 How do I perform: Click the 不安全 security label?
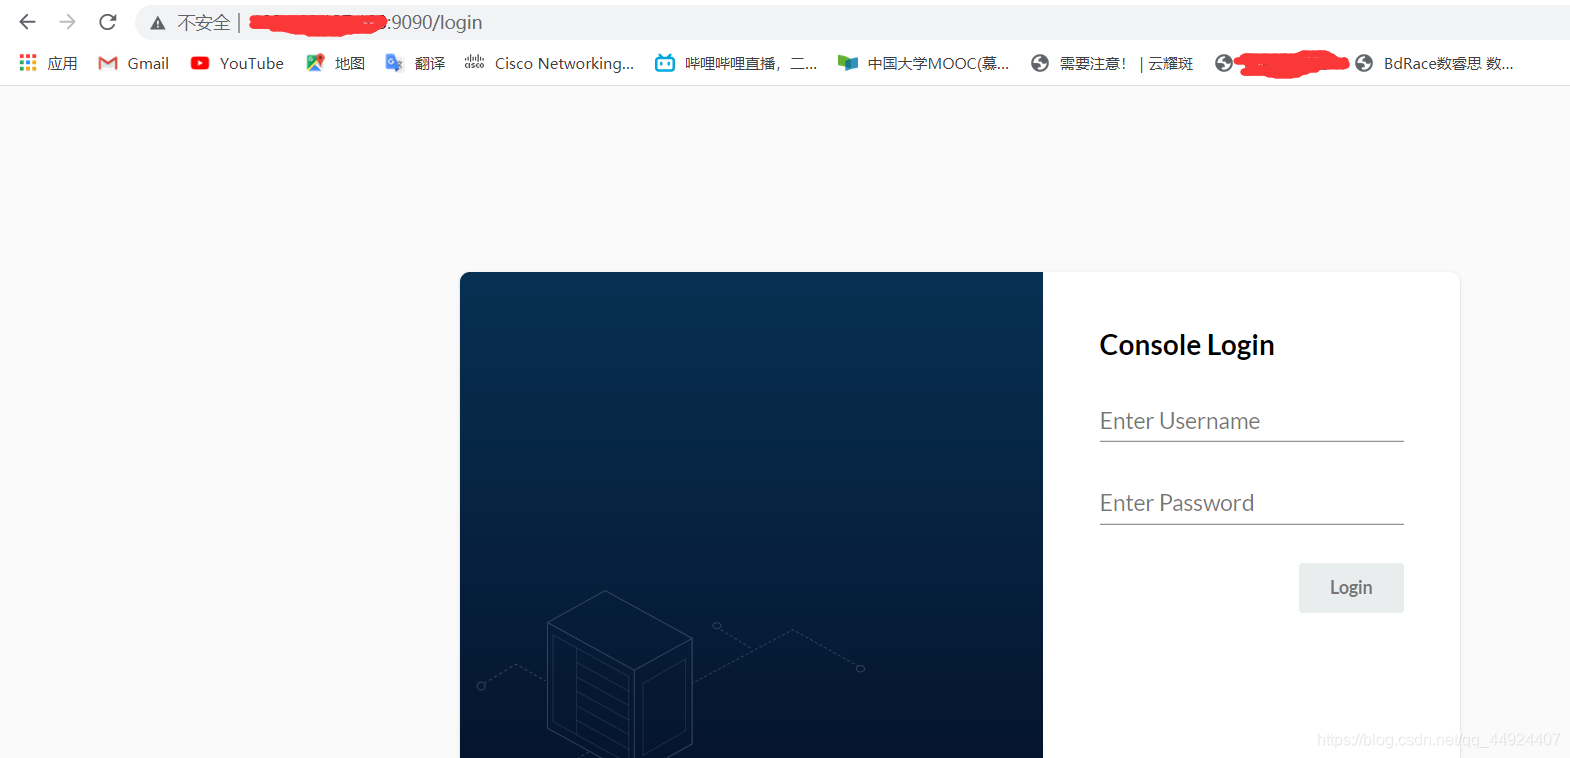coord(204,22)
